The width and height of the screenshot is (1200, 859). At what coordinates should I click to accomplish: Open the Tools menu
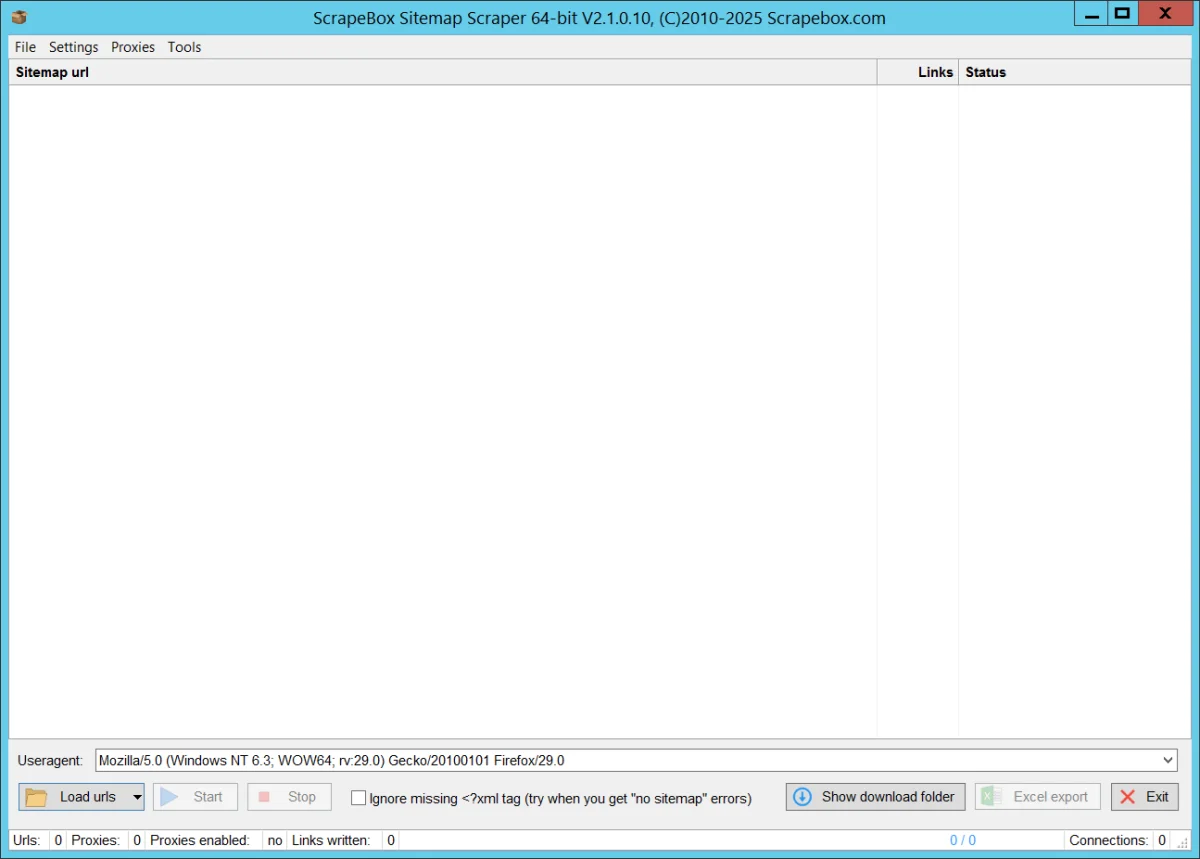click(184, 47)
